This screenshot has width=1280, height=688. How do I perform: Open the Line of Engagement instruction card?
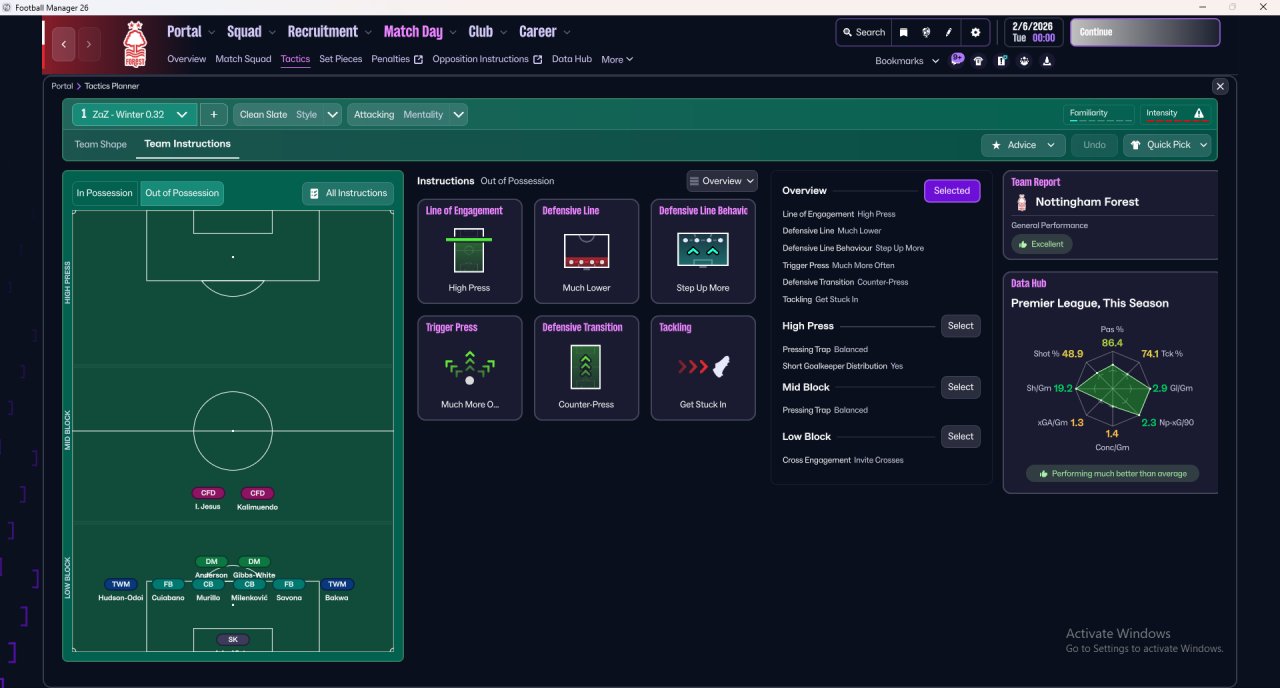point(470,251)
